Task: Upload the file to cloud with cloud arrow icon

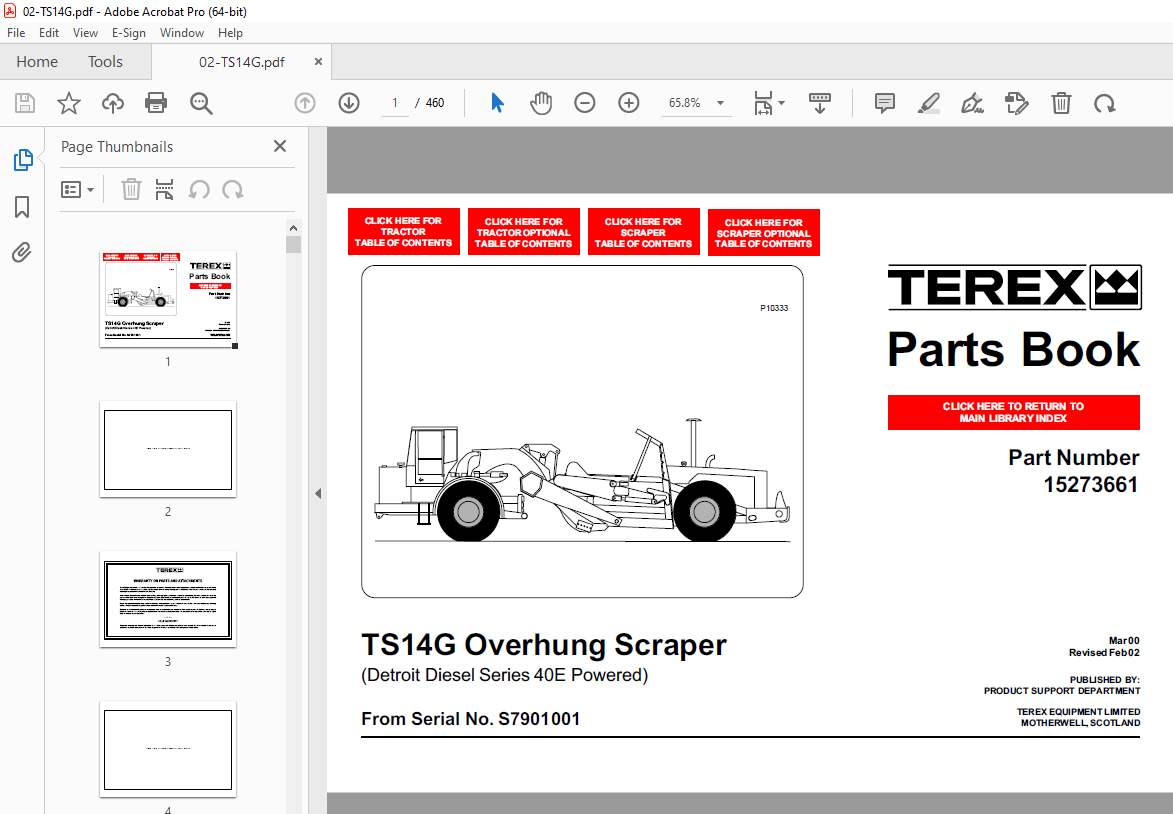Action: click(x=112, y=103)
